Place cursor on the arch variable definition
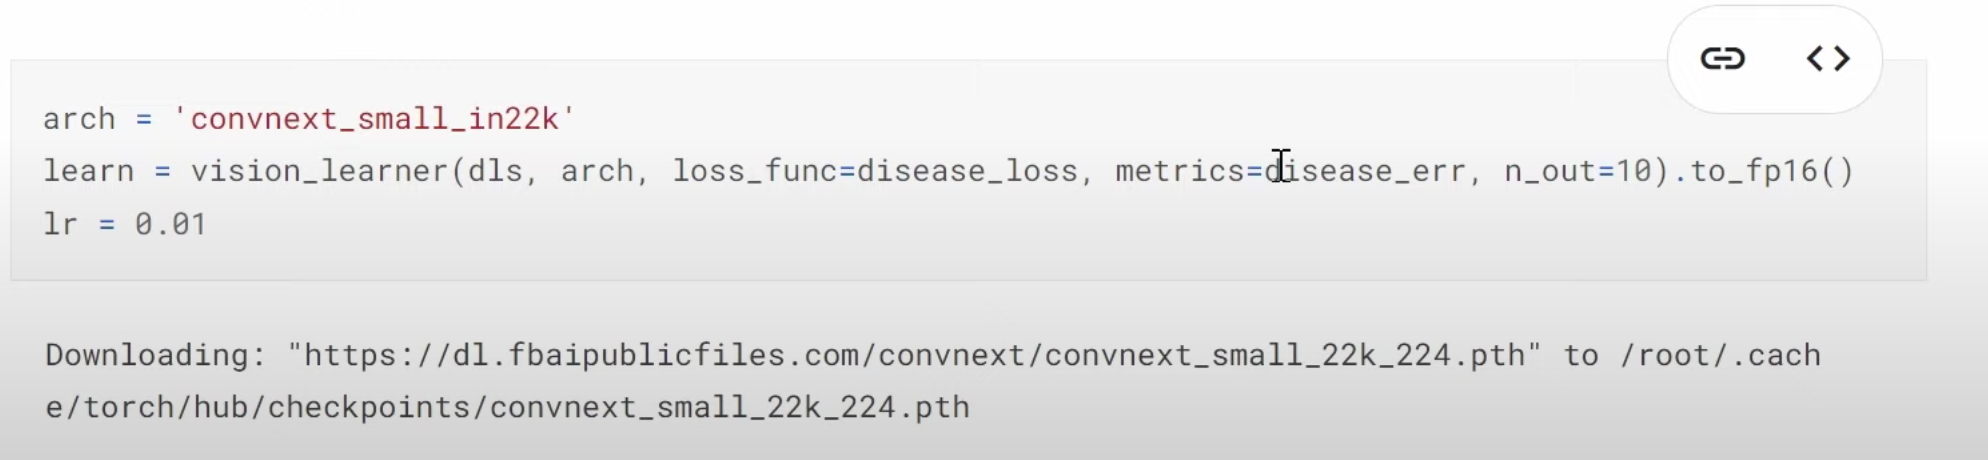Screen dimensions: 1988x460 coord(79,119)
